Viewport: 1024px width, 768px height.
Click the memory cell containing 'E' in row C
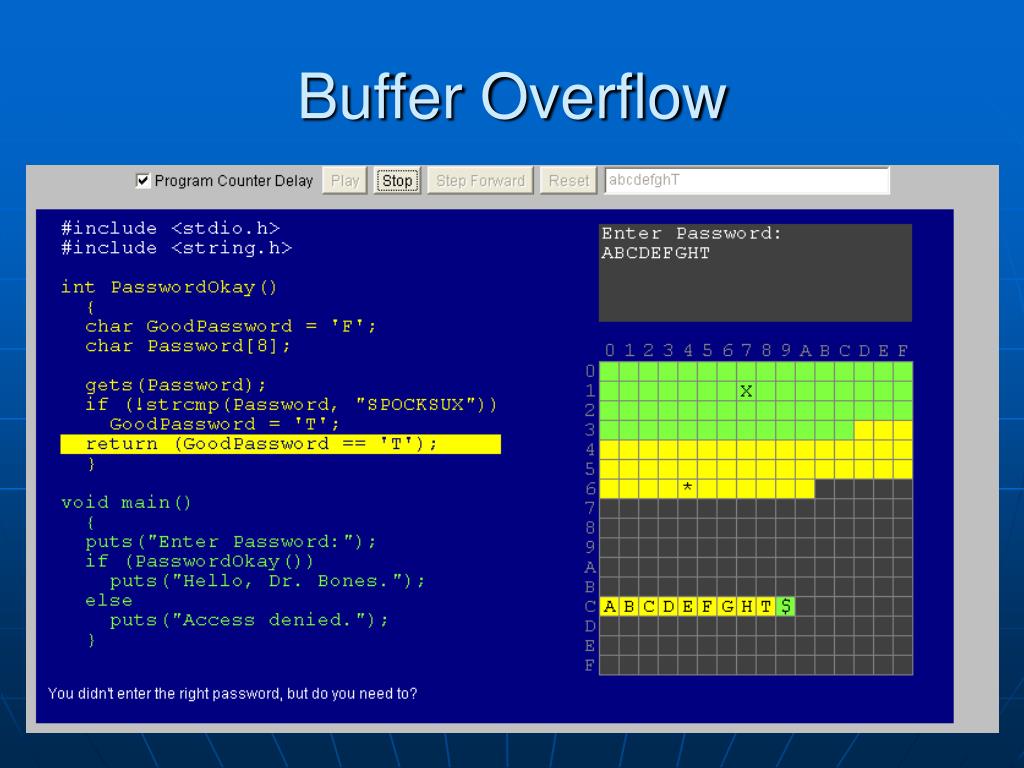coord(688,606)
